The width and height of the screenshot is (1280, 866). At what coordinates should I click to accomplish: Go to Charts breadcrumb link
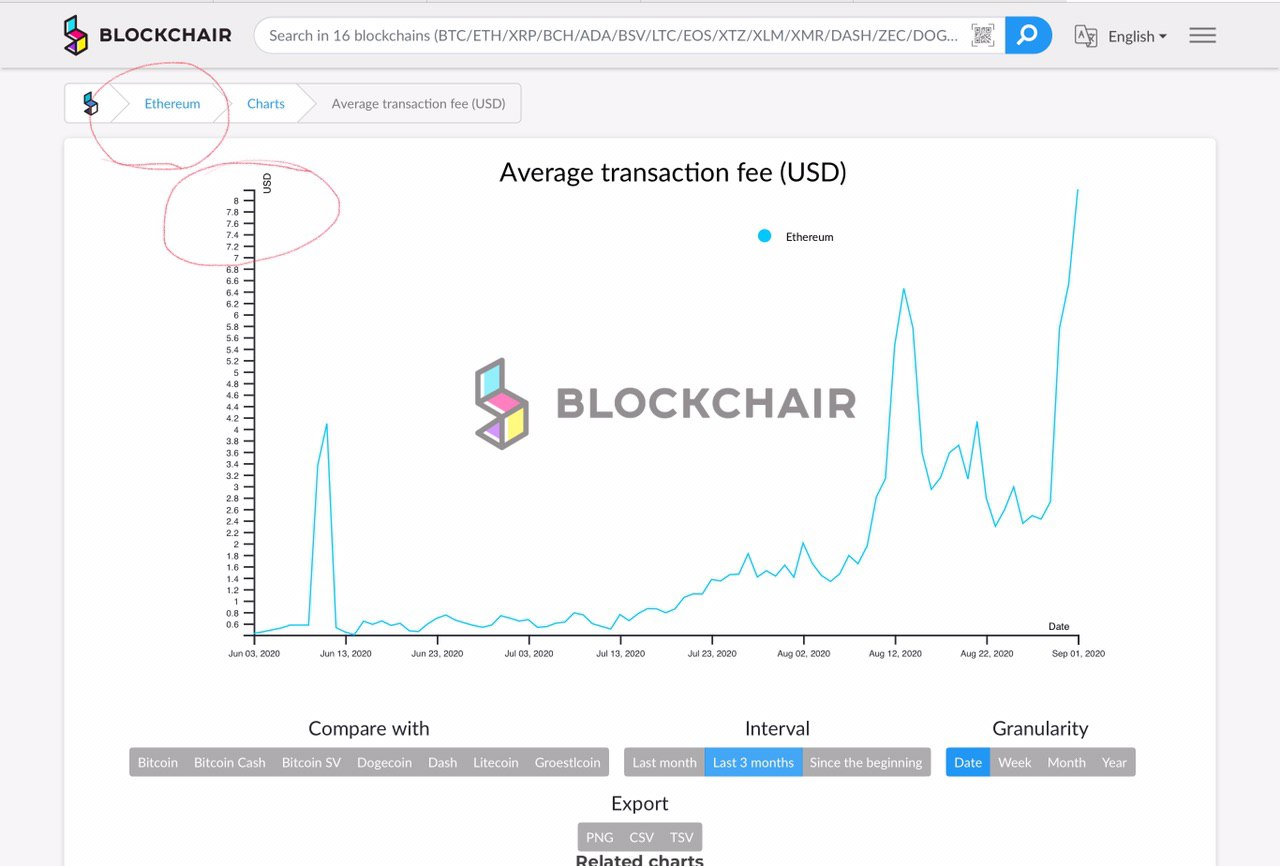click(x=266, y=103)
